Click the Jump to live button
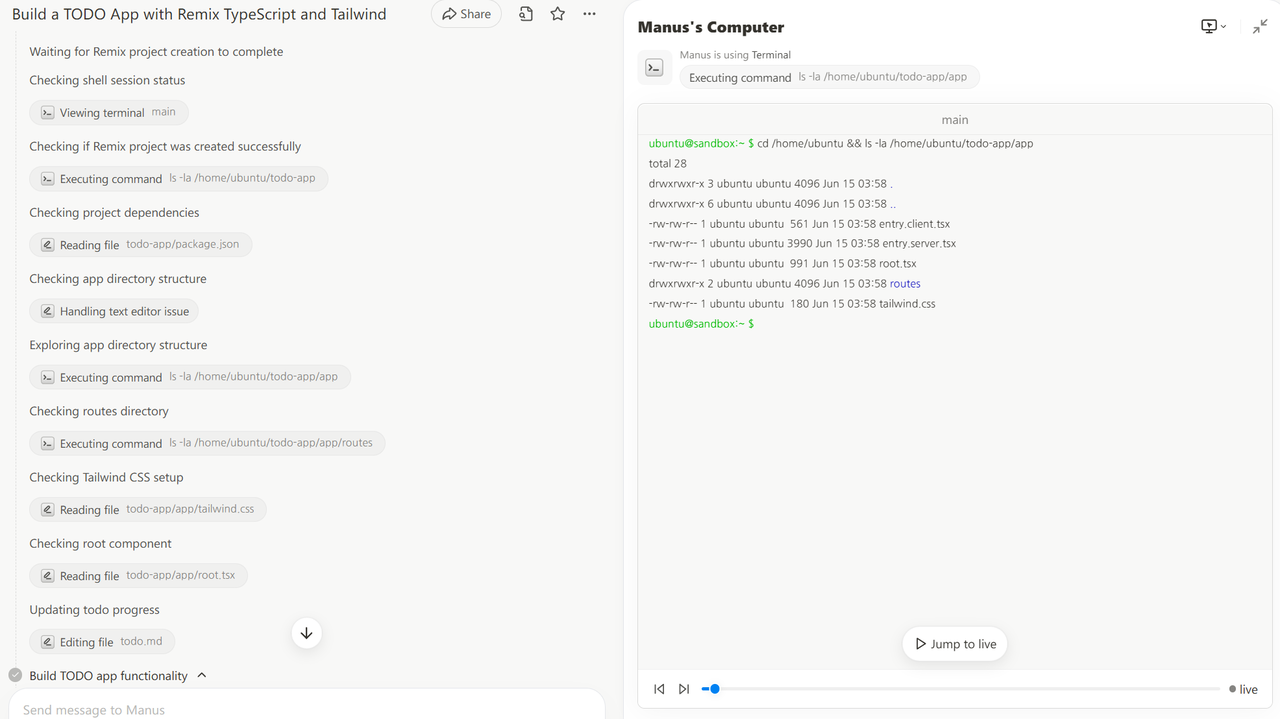 [955, 644]
